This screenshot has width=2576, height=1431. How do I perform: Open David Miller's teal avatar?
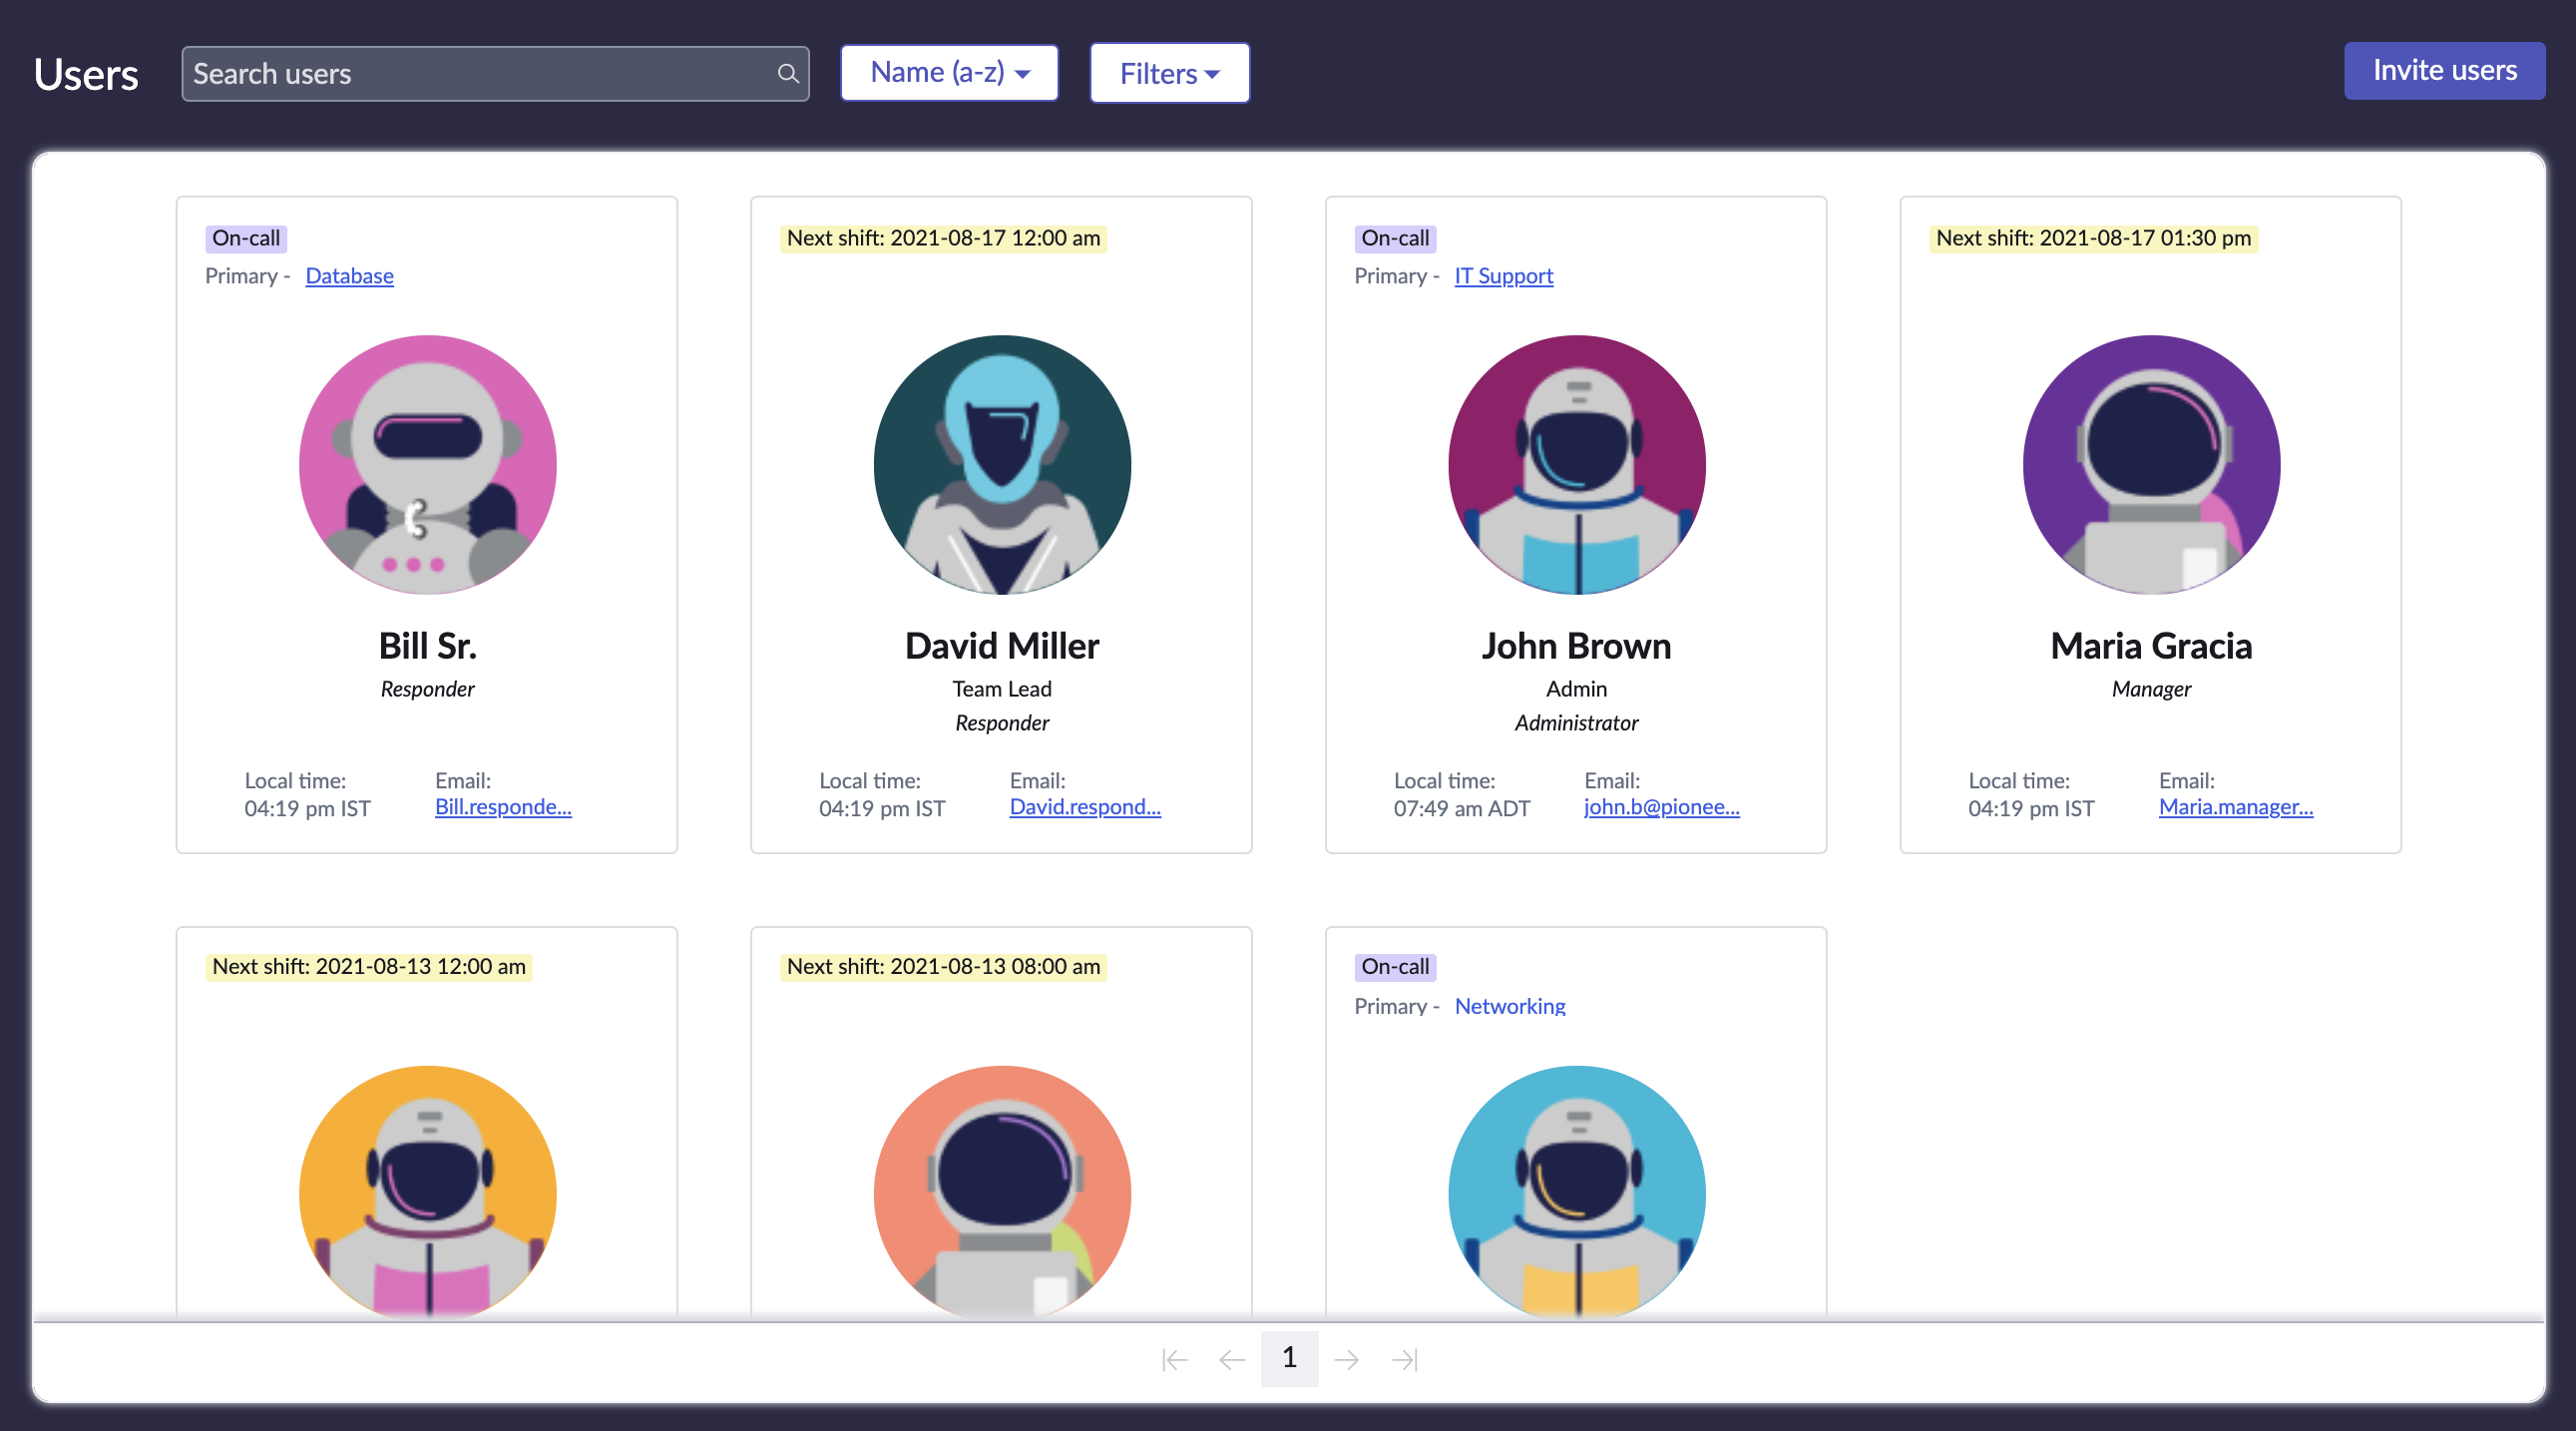click(1002, 465)
